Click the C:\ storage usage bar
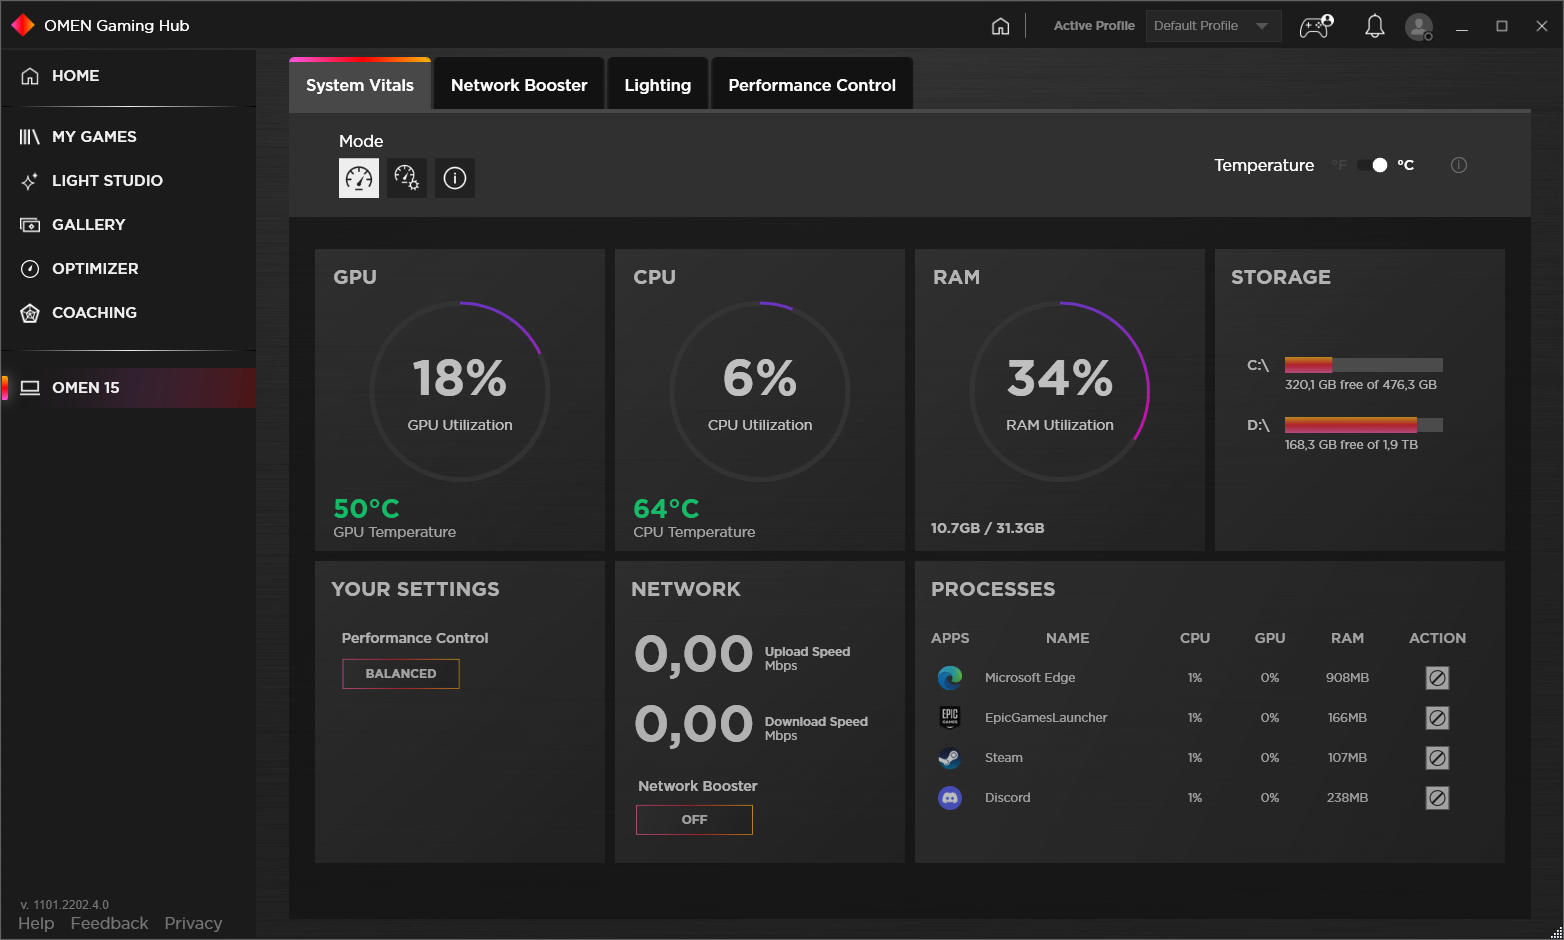The width and height of the screenshot is (1564, 940). point(1364,365)
